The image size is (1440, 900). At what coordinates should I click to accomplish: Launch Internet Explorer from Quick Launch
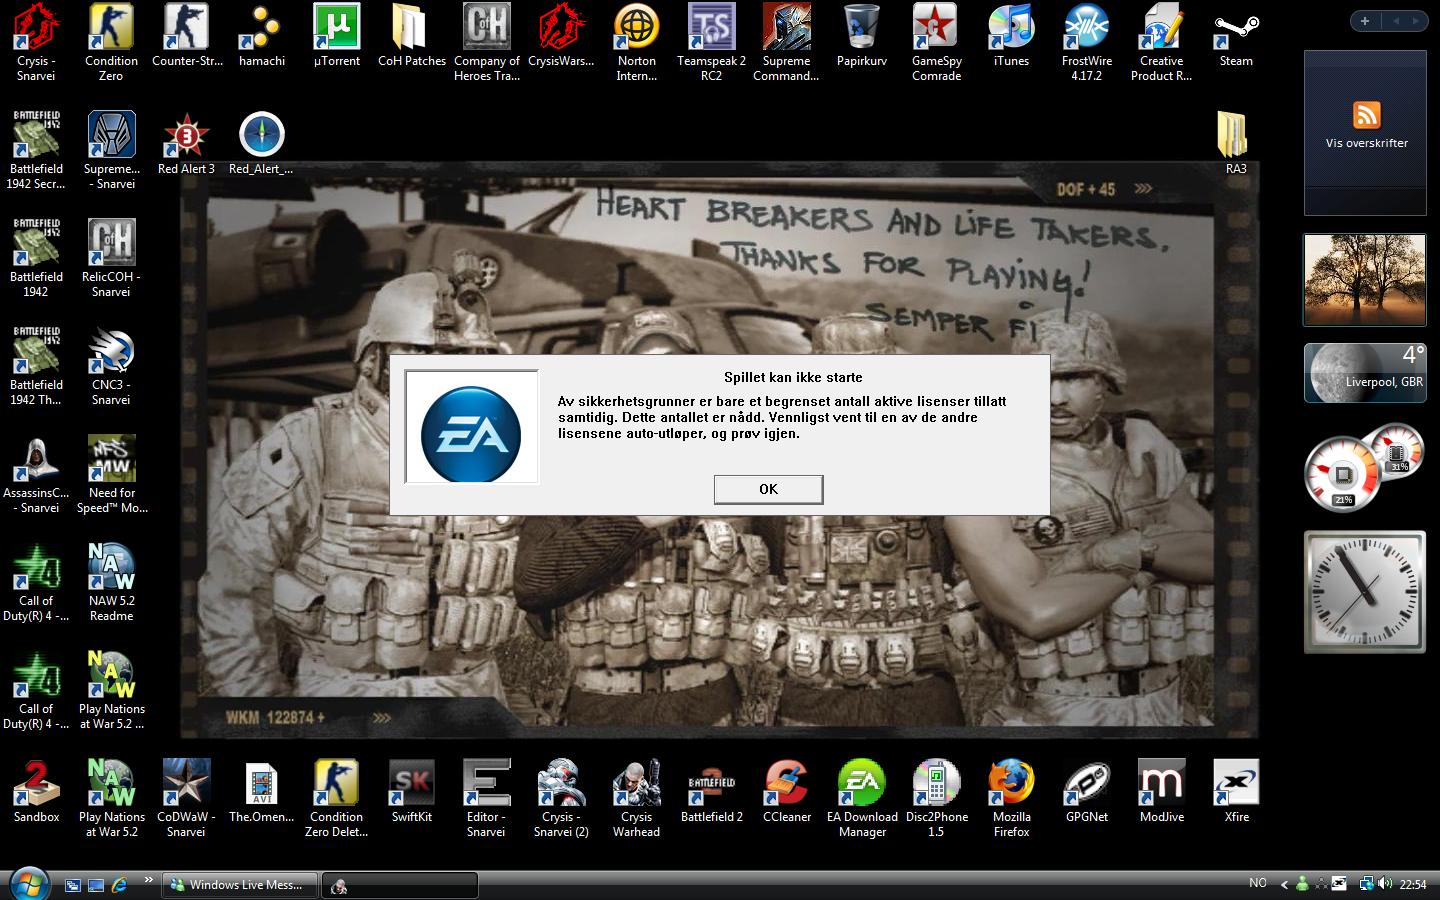pyautogui.click(x=120, y=885)
